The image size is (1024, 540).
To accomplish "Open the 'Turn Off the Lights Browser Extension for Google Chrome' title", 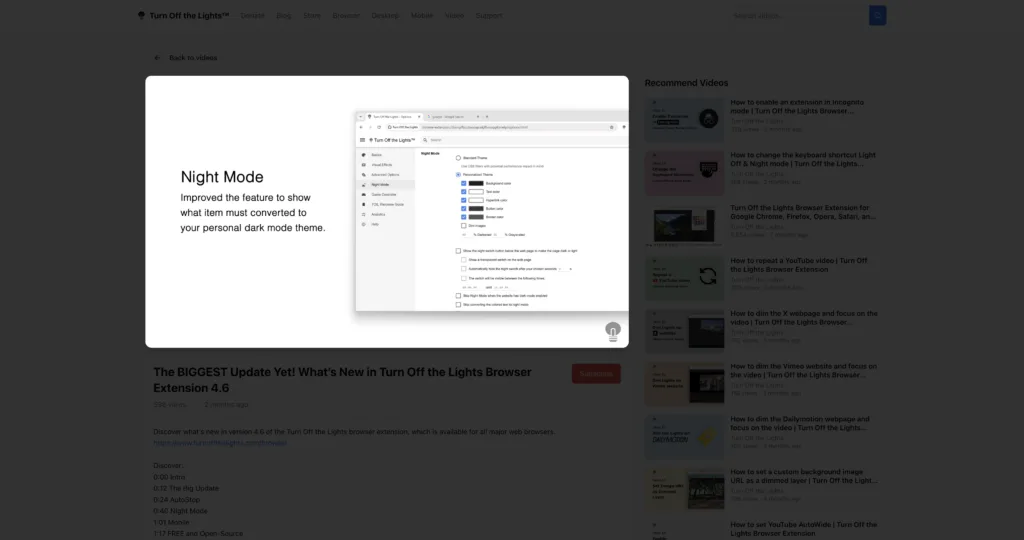I will [x=803, y=212].
